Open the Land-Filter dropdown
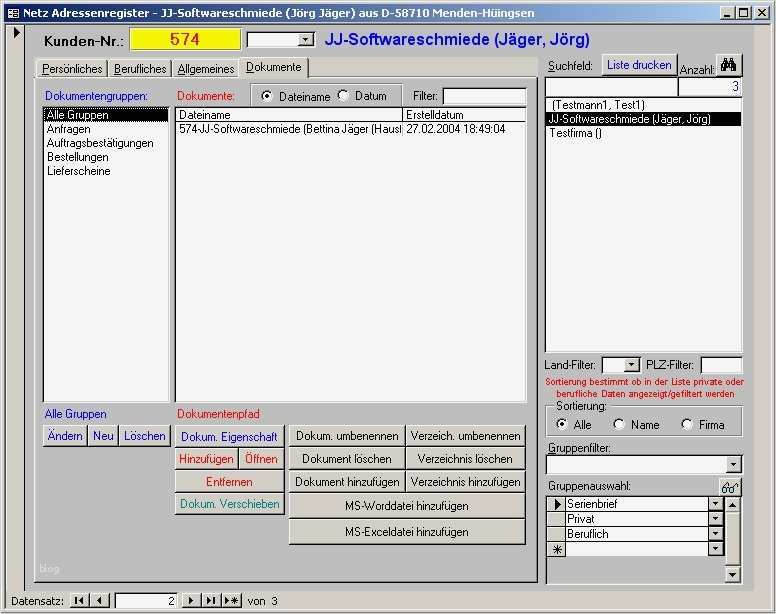 point(631,365)
